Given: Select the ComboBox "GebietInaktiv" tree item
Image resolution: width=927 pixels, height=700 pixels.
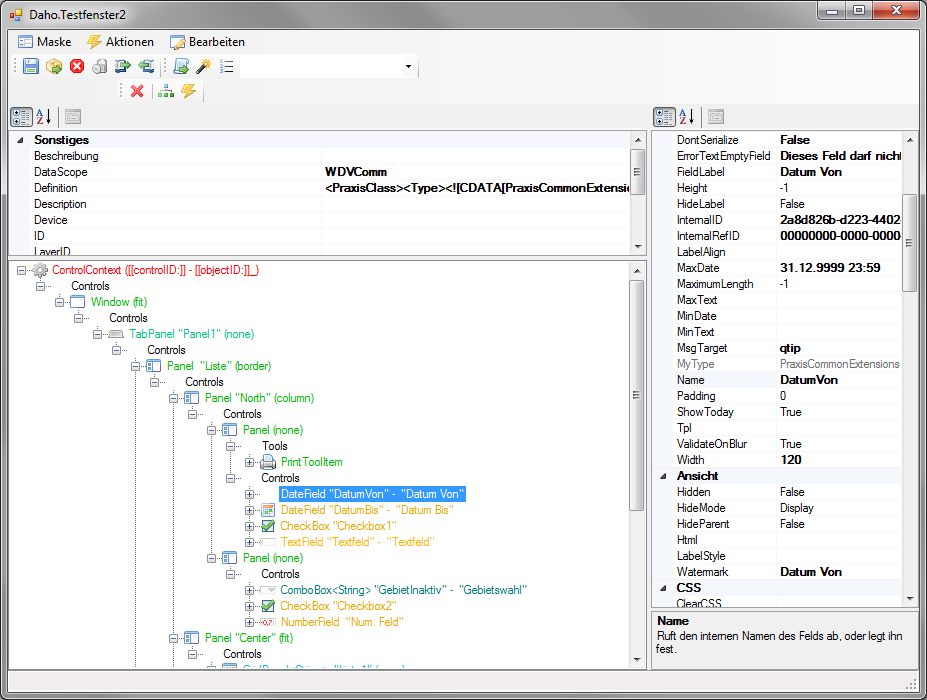Looking at the screenshot, I should click(x=403, y=590).
